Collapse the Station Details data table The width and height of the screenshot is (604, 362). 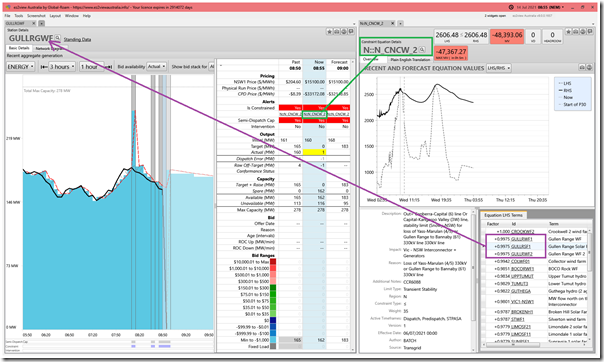(221, 65)
